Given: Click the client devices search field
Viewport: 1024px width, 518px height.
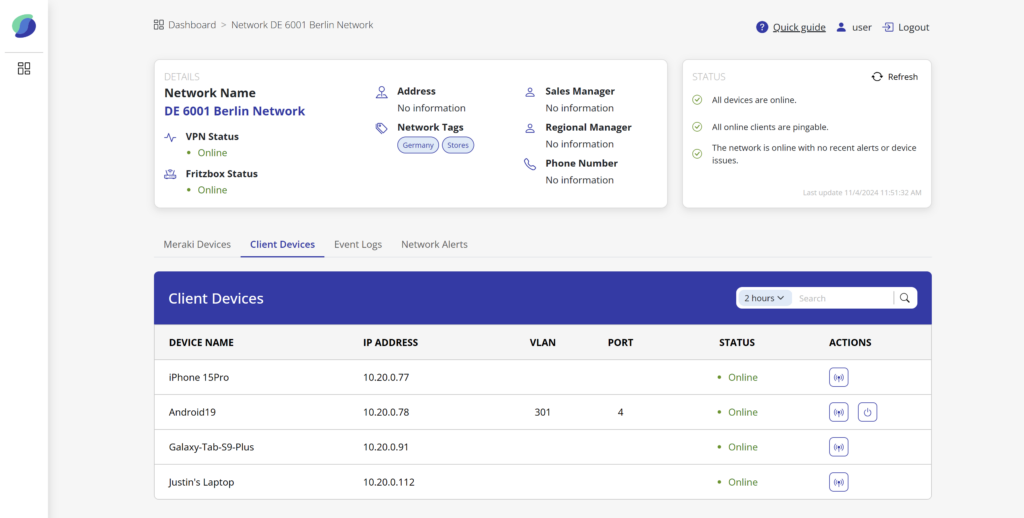Looking at the screenshot, I should pyautogui.click(x=842, y=298).
